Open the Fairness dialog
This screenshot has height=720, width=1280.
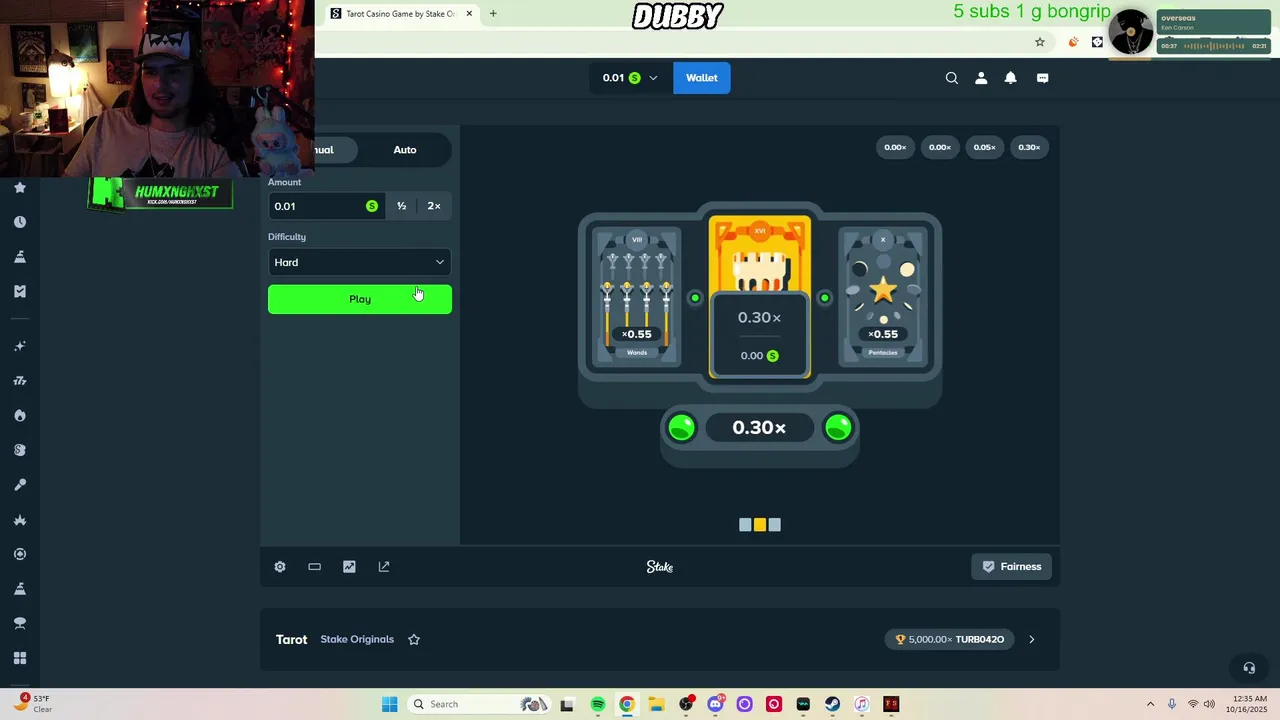(x=1012, y=567)
